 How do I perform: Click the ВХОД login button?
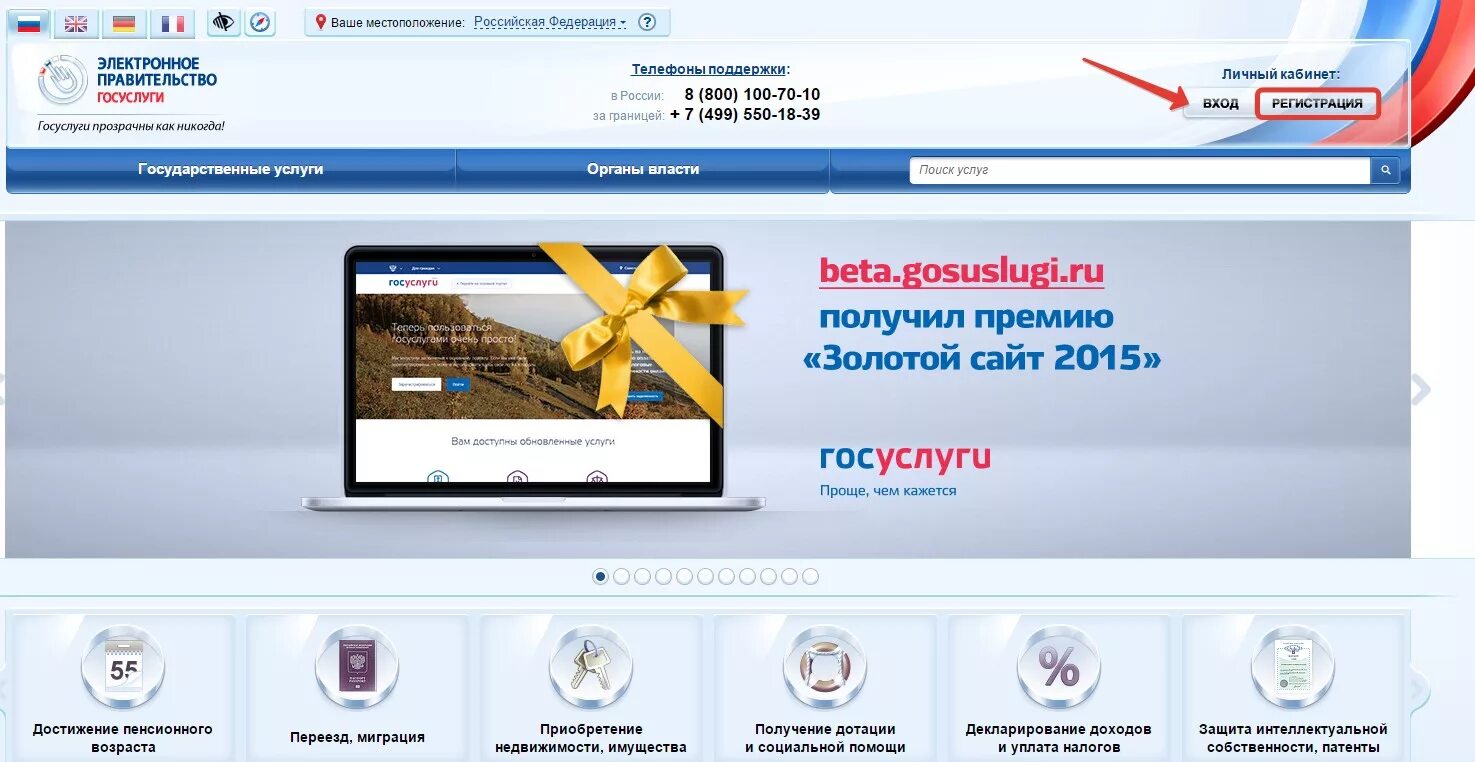coord(1220,104)
